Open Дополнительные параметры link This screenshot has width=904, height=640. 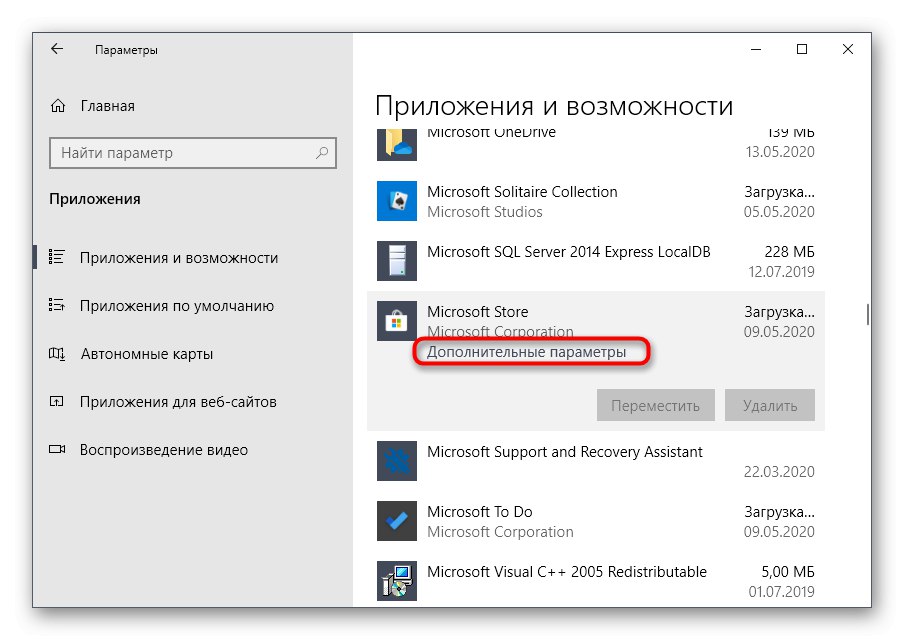[x=526, y=352]
